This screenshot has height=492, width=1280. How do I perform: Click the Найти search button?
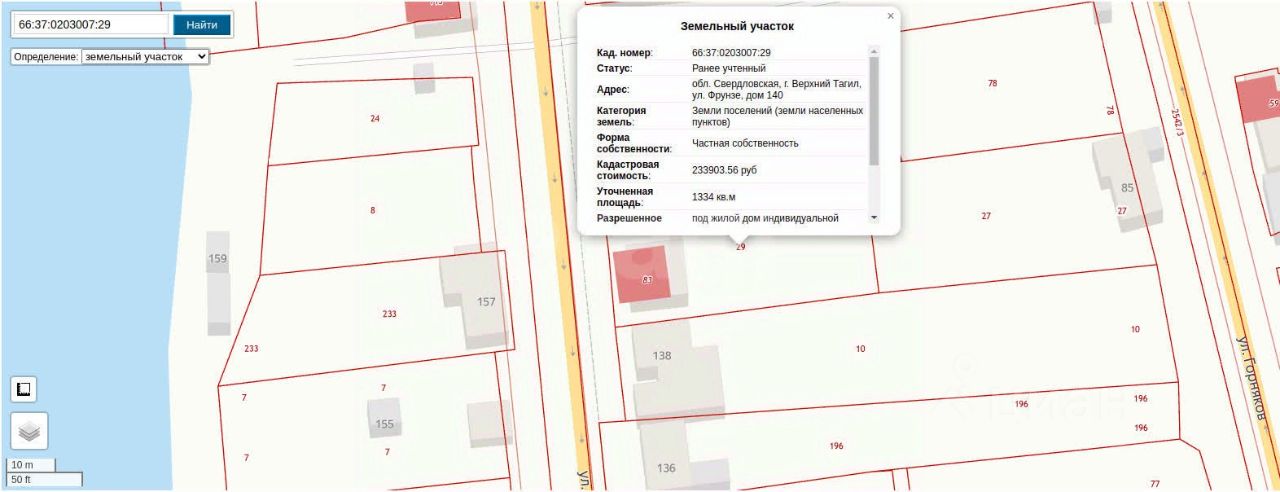pyautogui.click(x=202, y=24)
